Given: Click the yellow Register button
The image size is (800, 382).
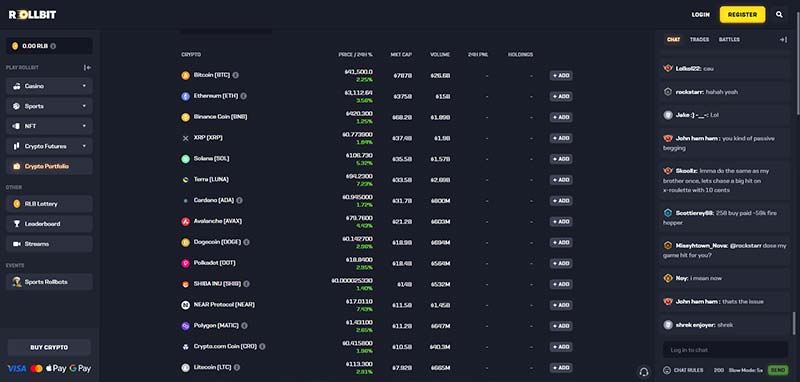Looking at the screenshot, I should (x=742, y=15).
